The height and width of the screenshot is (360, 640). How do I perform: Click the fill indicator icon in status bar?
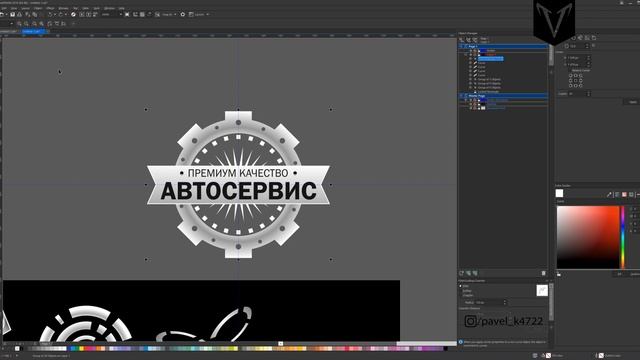tap(549, 356)
